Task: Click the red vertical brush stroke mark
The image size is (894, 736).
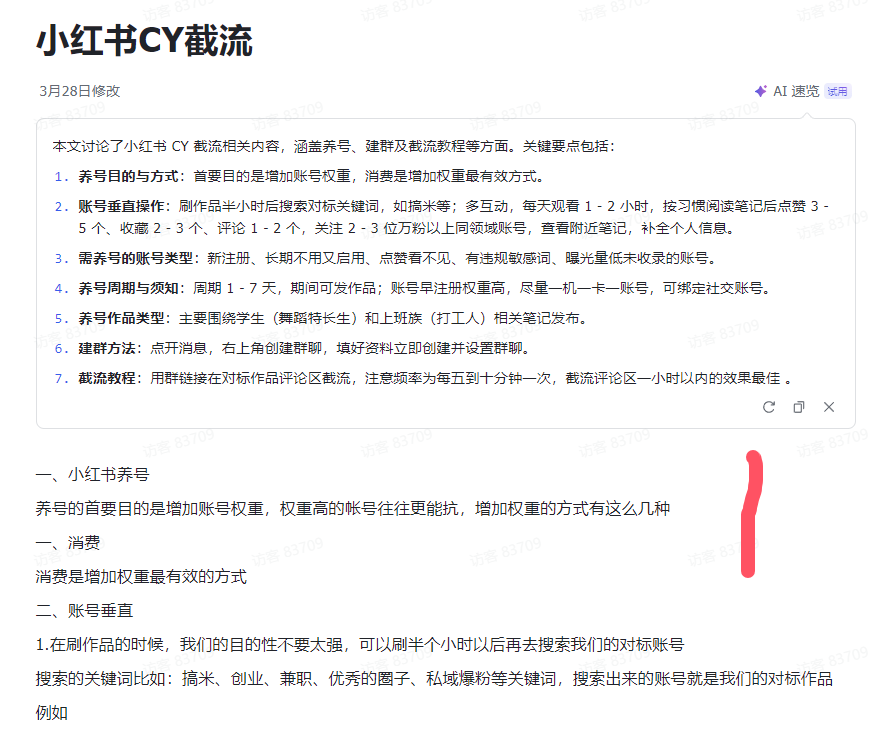Action: coord(750,515)
